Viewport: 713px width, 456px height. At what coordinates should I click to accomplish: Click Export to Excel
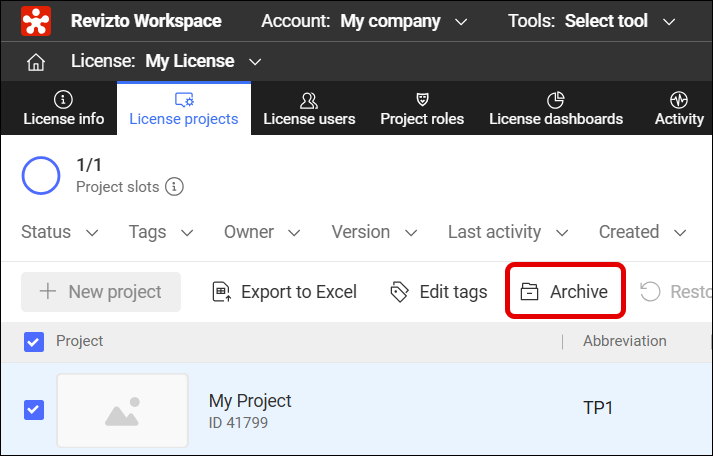pos(285,292)
